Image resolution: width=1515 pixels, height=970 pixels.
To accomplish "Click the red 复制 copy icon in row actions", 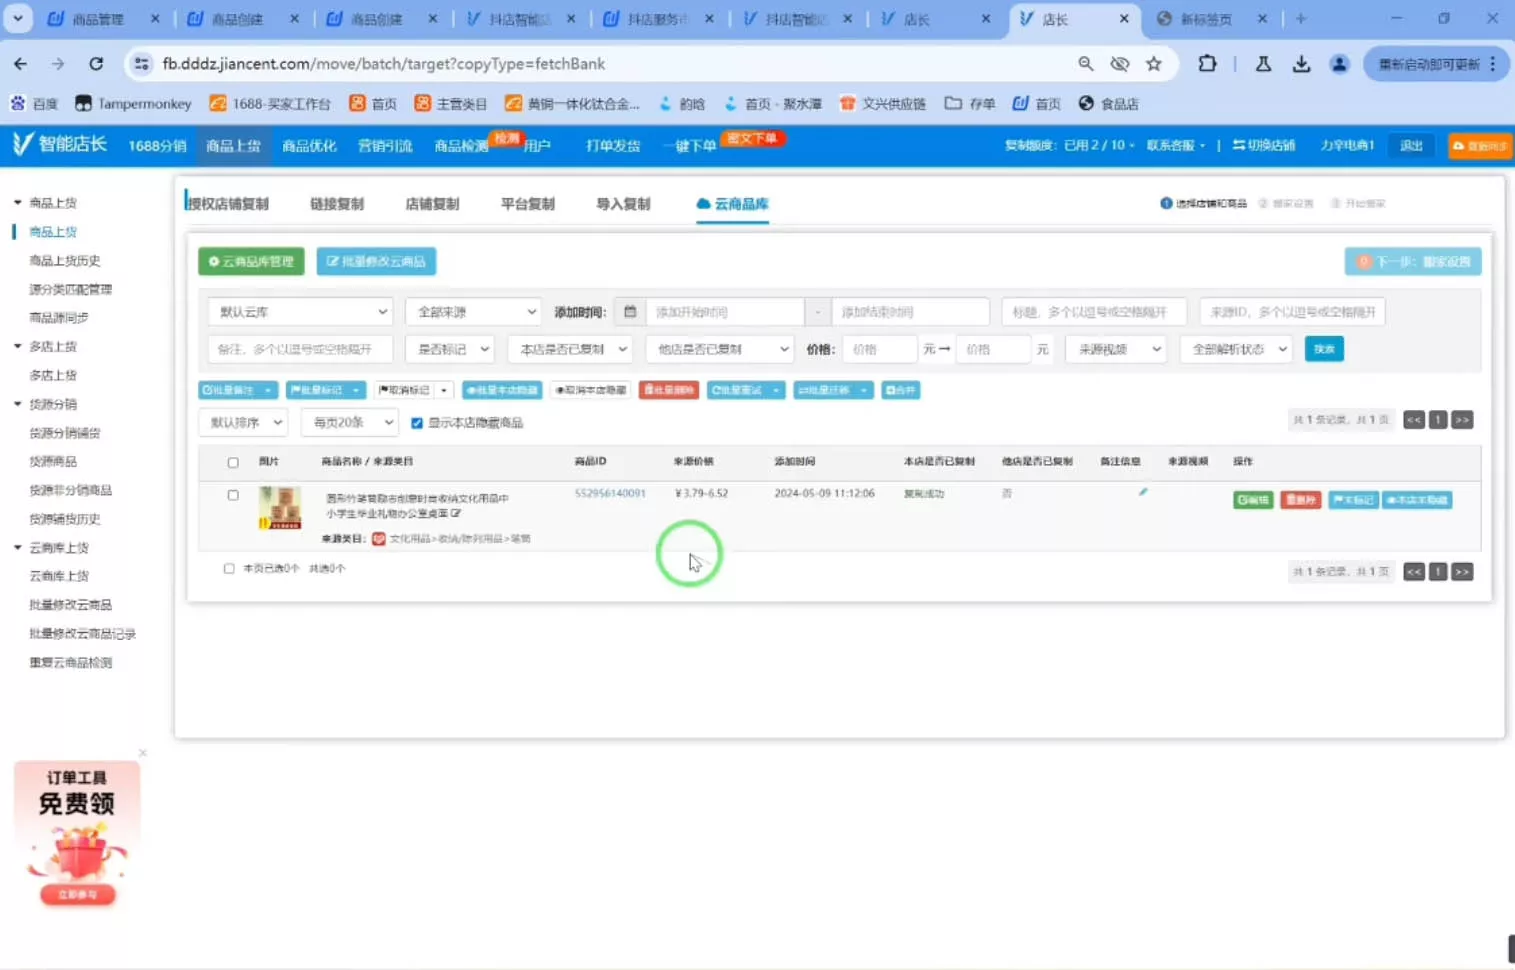I will (x=1300, y=500).
